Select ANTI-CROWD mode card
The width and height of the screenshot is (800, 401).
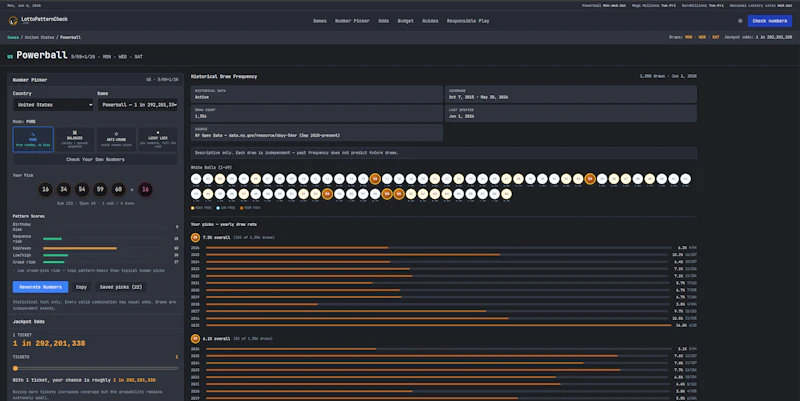tap(116, 139)
